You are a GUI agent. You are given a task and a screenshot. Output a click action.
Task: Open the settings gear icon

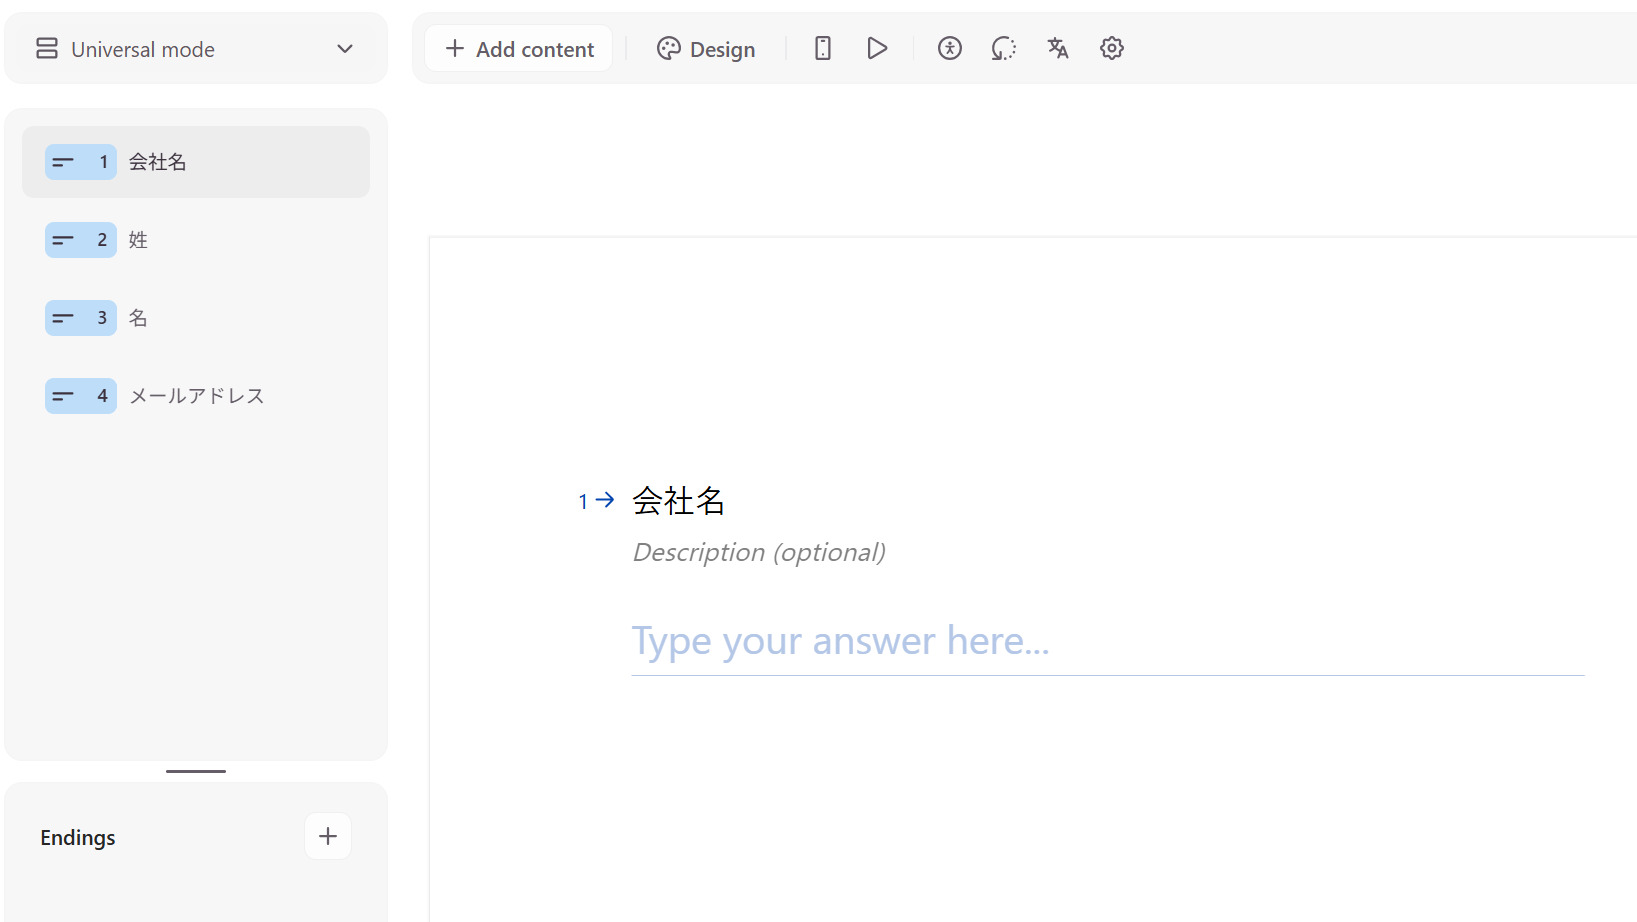[1111, 48]
